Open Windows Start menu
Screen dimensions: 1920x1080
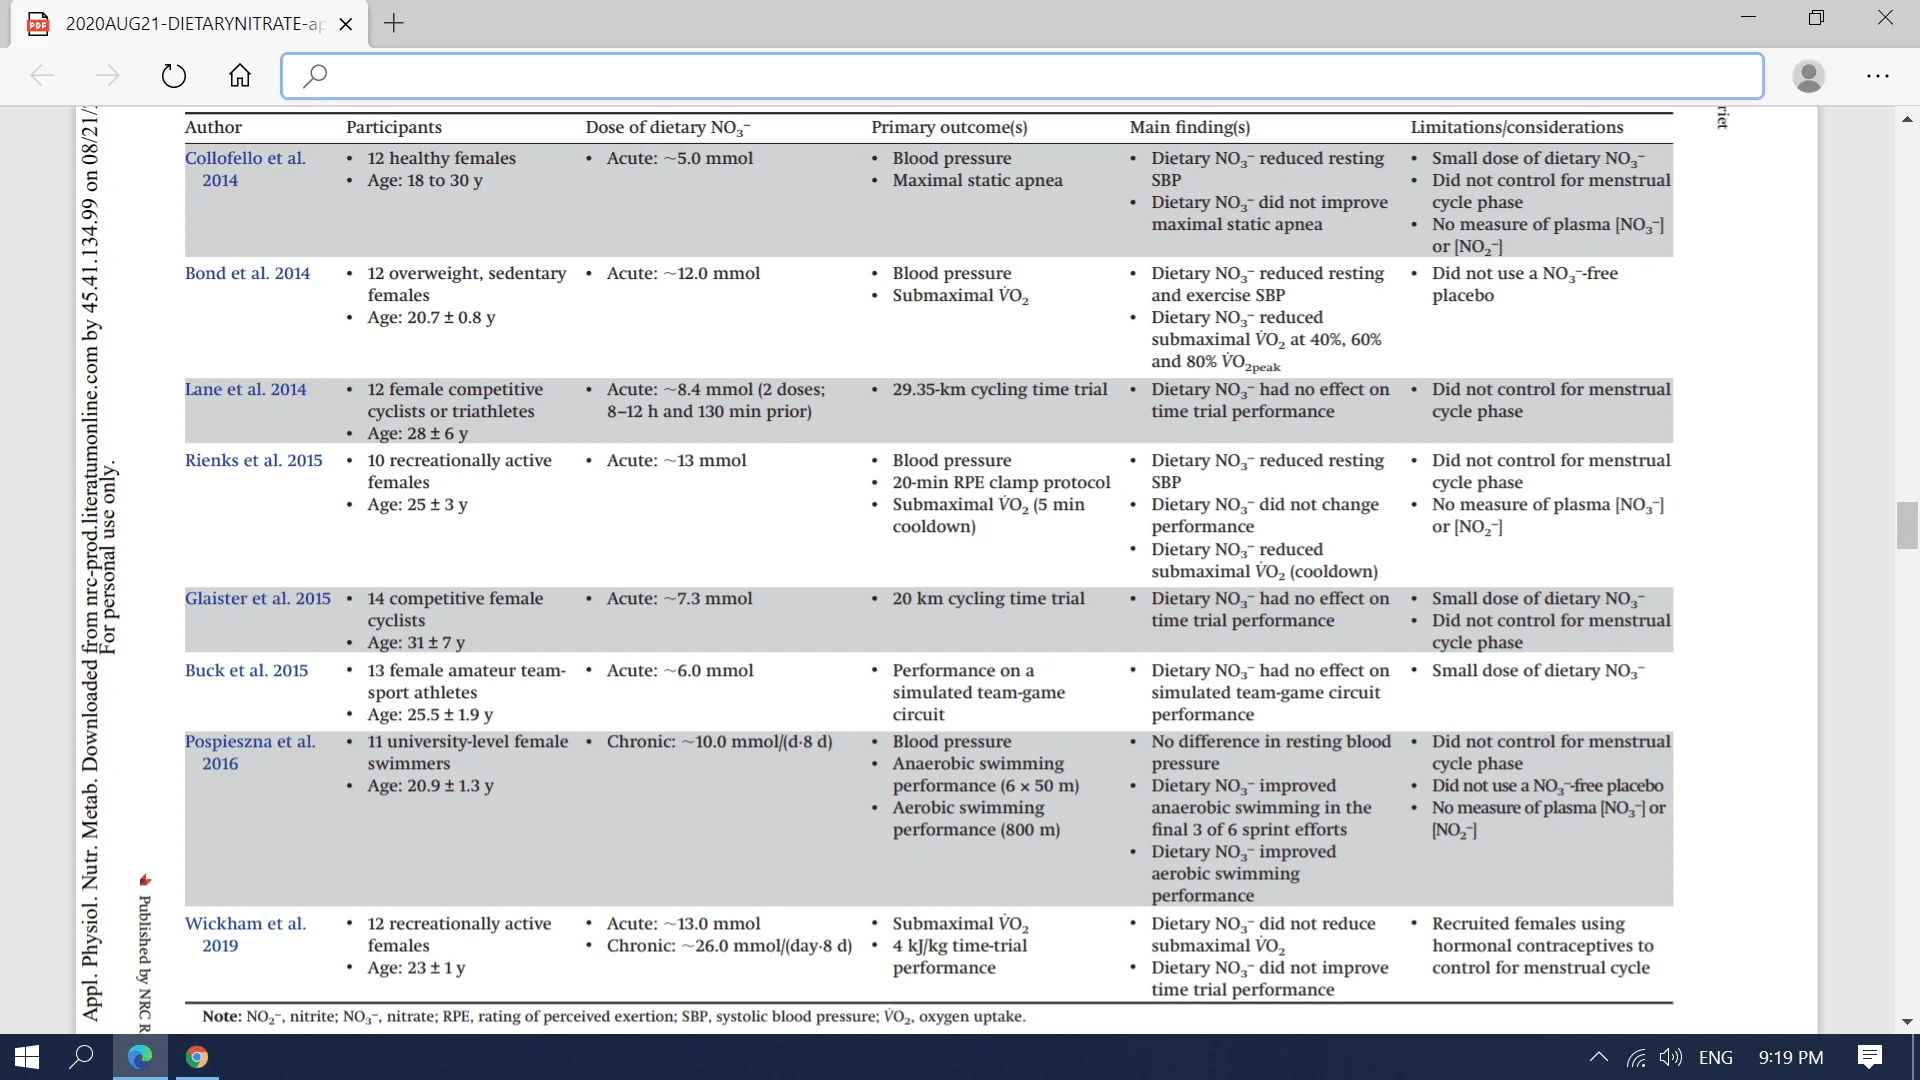click(27, 1057)
